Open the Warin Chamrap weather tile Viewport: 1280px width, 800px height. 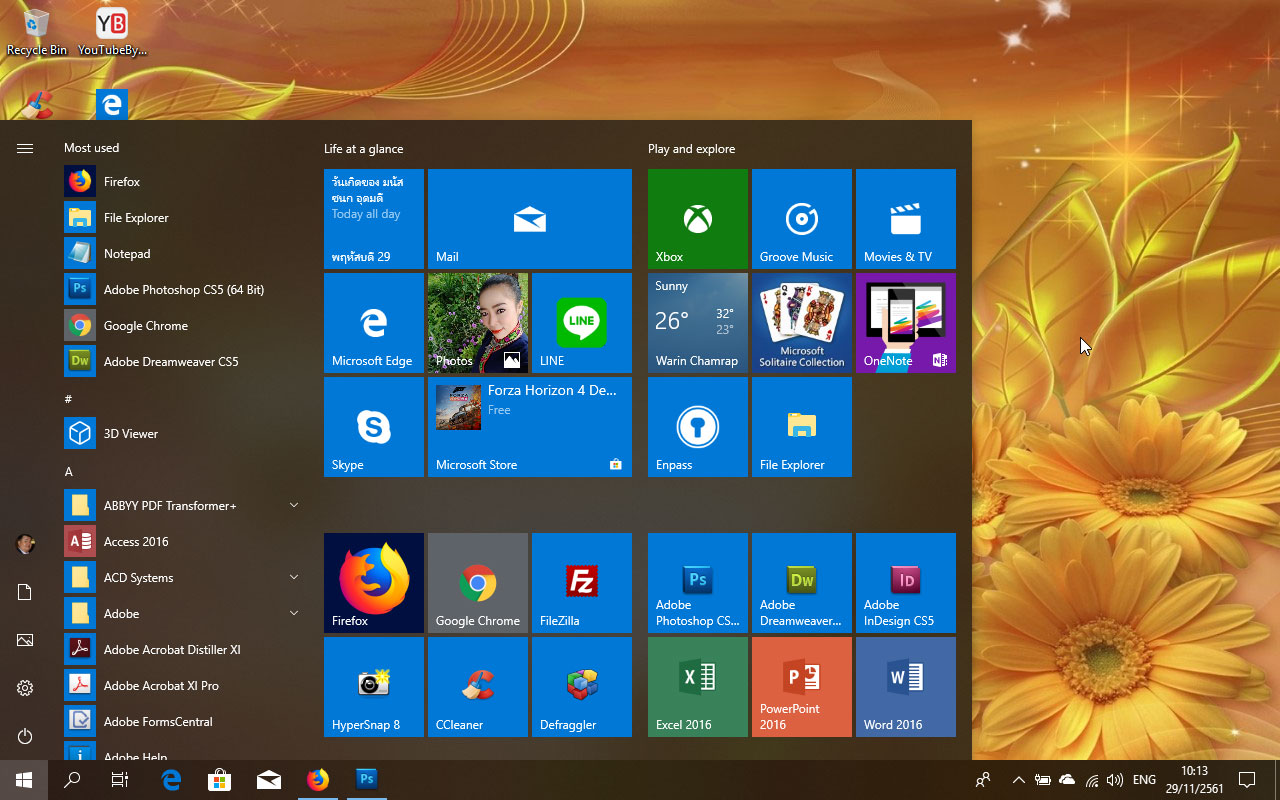coord(697,323)
